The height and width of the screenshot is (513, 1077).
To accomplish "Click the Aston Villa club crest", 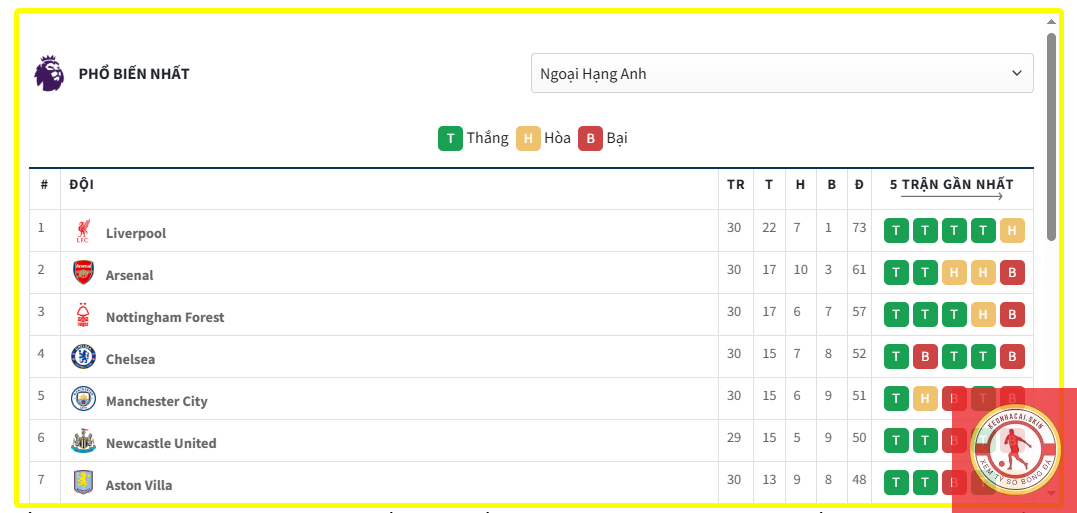I will pyautogui.click(x=83, y=483).
